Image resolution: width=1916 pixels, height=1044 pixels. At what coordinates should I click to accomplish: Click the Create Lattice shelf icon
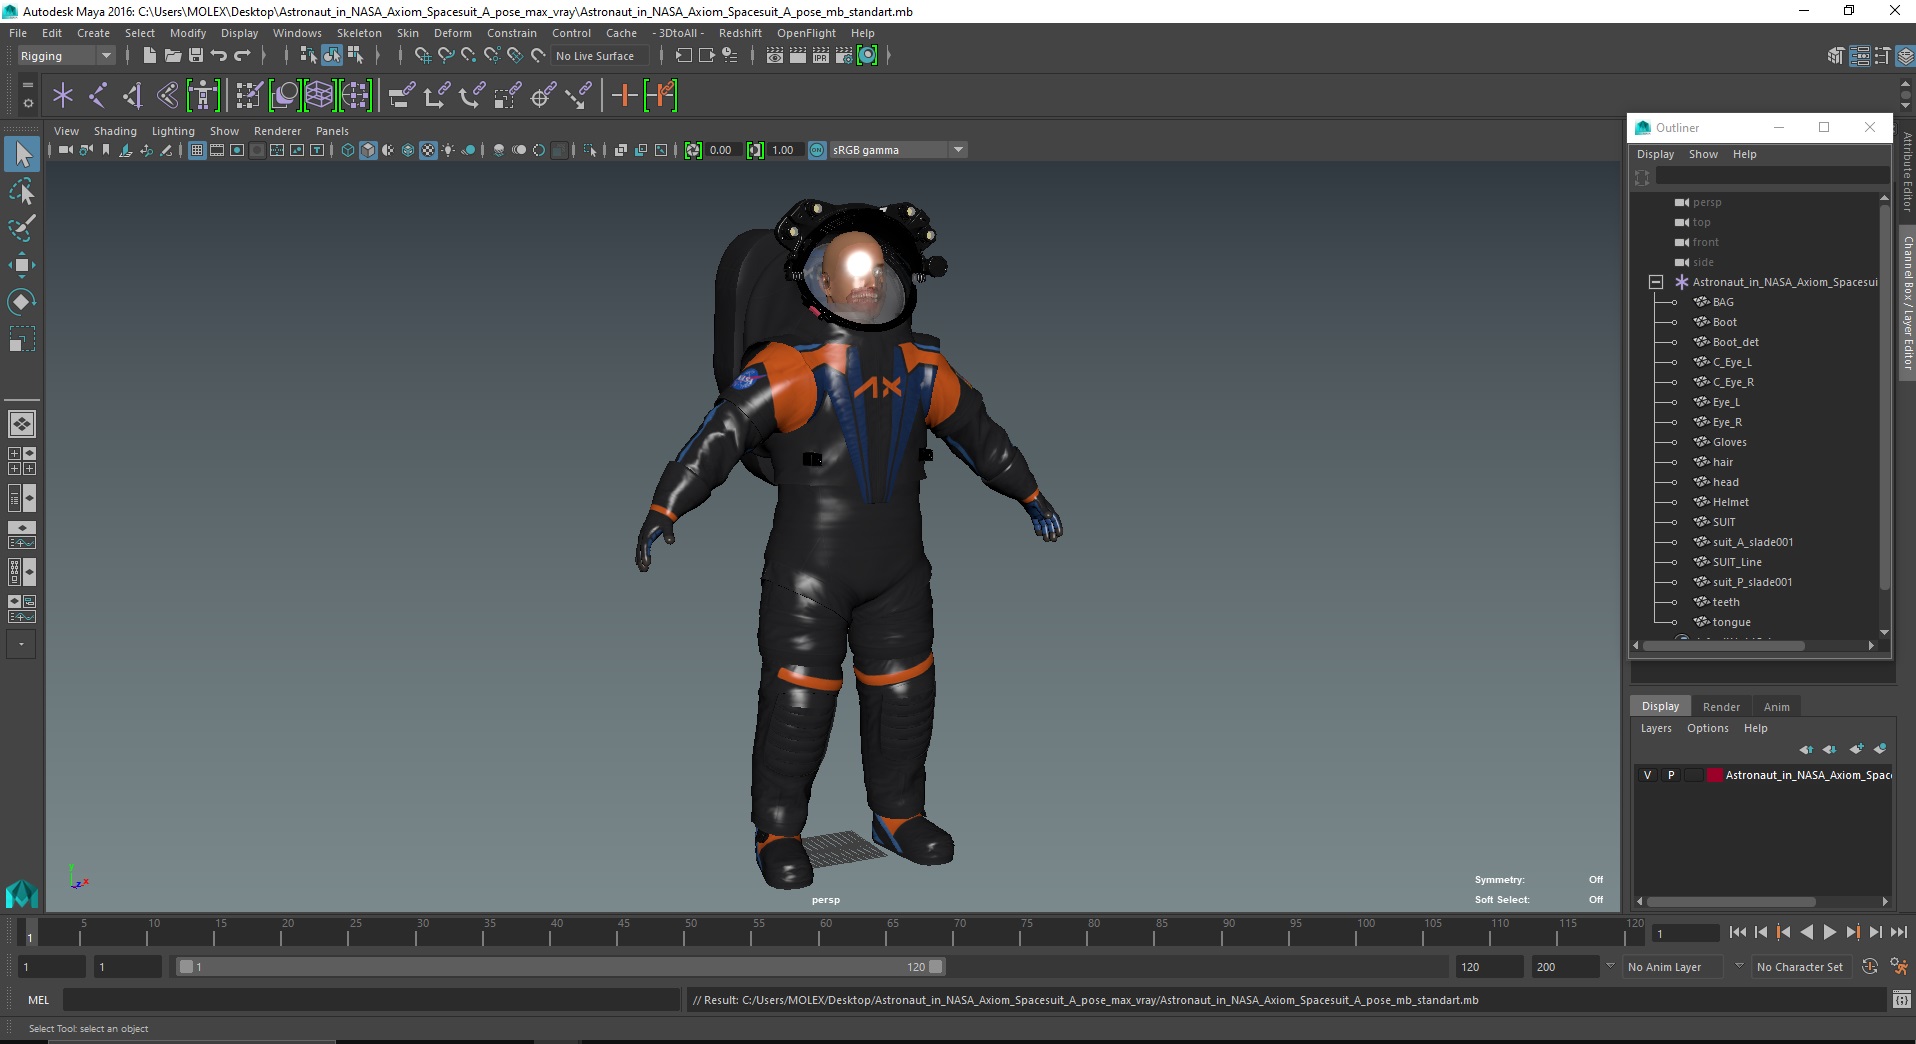[319, 96]
